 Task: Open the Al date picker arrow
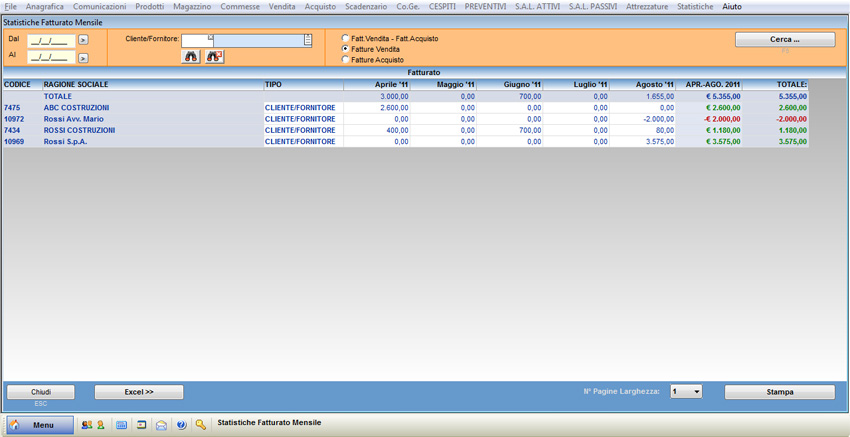coord(83,58)
